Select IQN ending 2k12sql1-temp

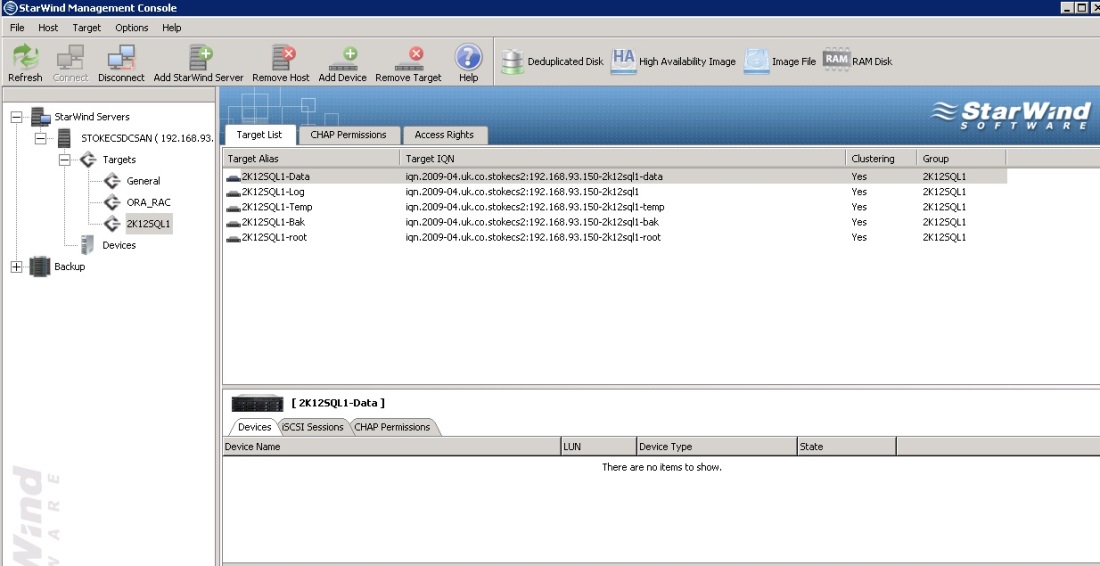(535, 207)
